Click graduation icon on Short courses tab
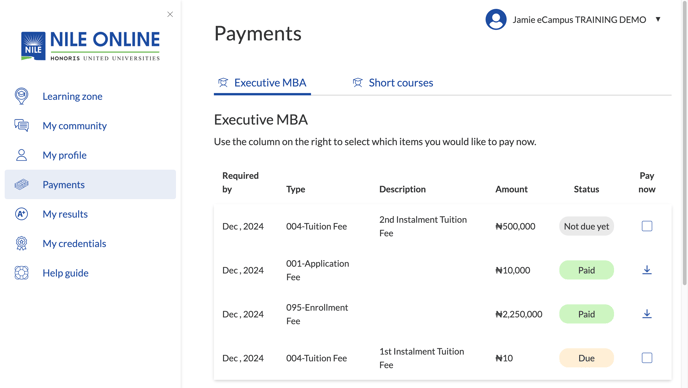The image size is (688, 388). 358,83
